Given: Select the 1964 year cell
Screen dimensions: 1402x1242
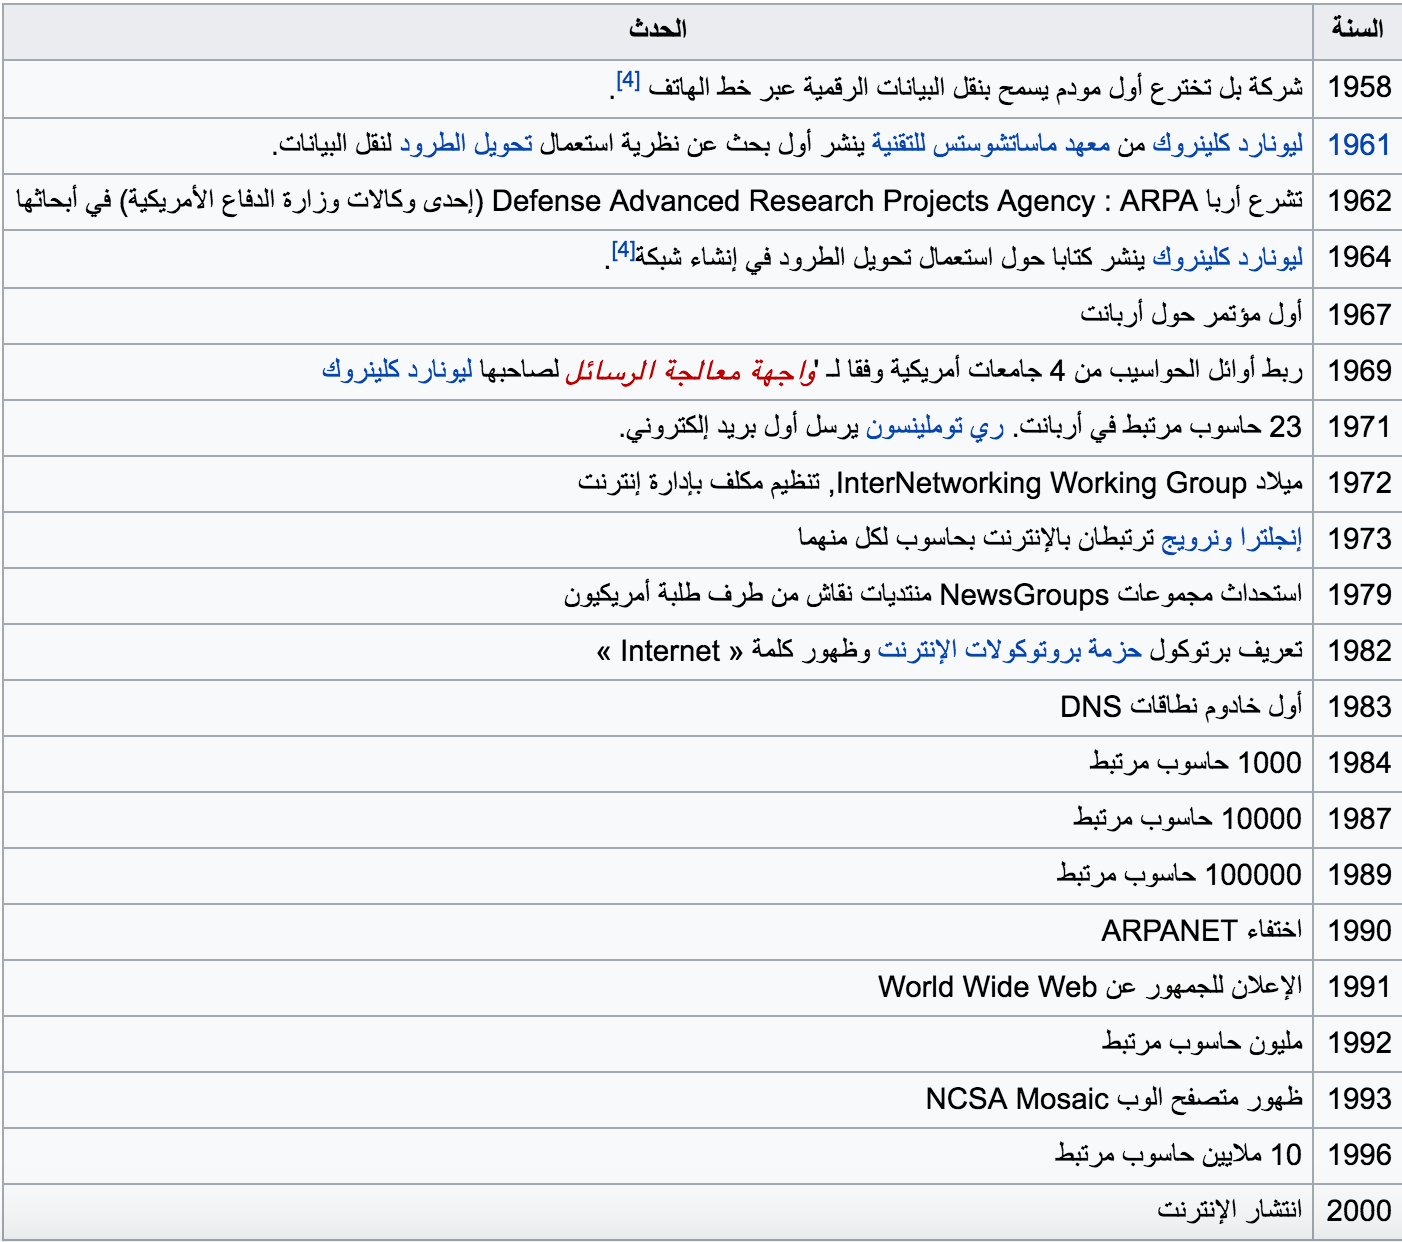Looking at the screenshot, I should click(1359, 258).
